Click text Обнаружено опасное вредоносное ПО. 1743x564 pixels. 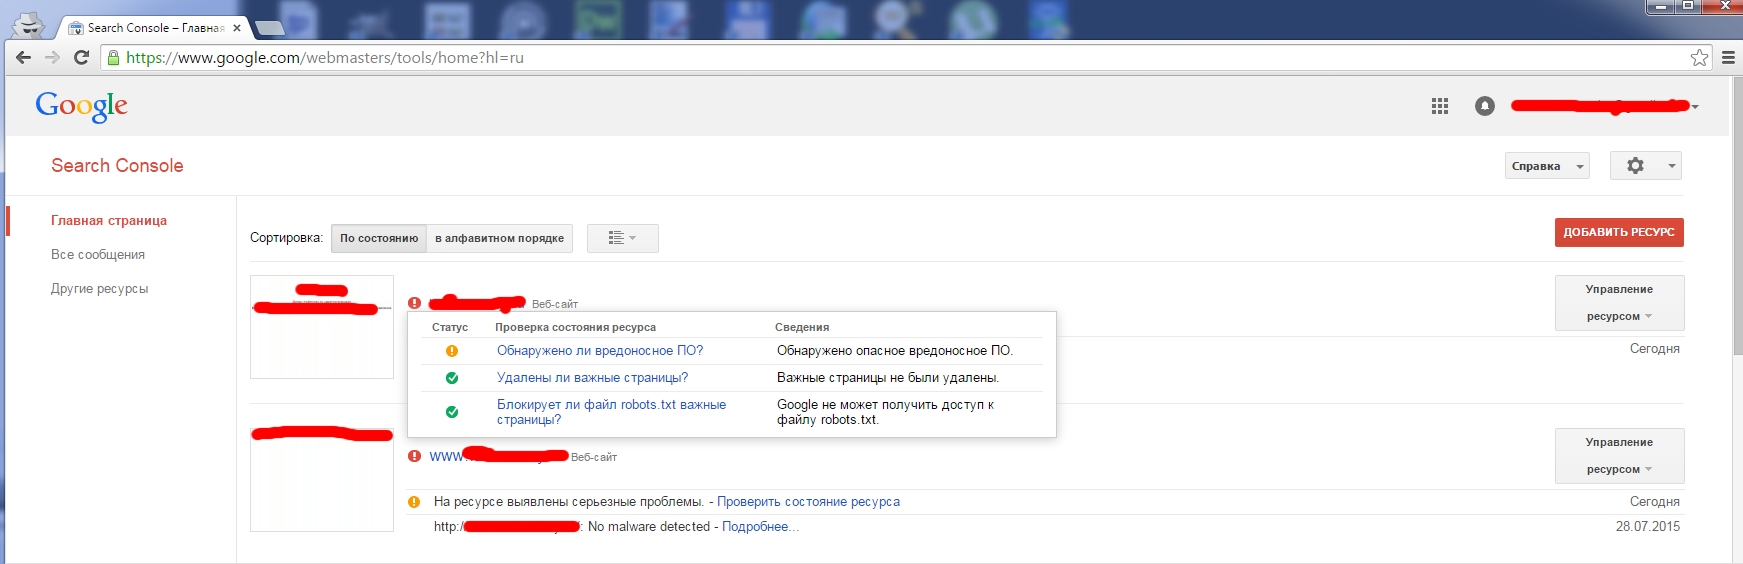tap(895, 351)
